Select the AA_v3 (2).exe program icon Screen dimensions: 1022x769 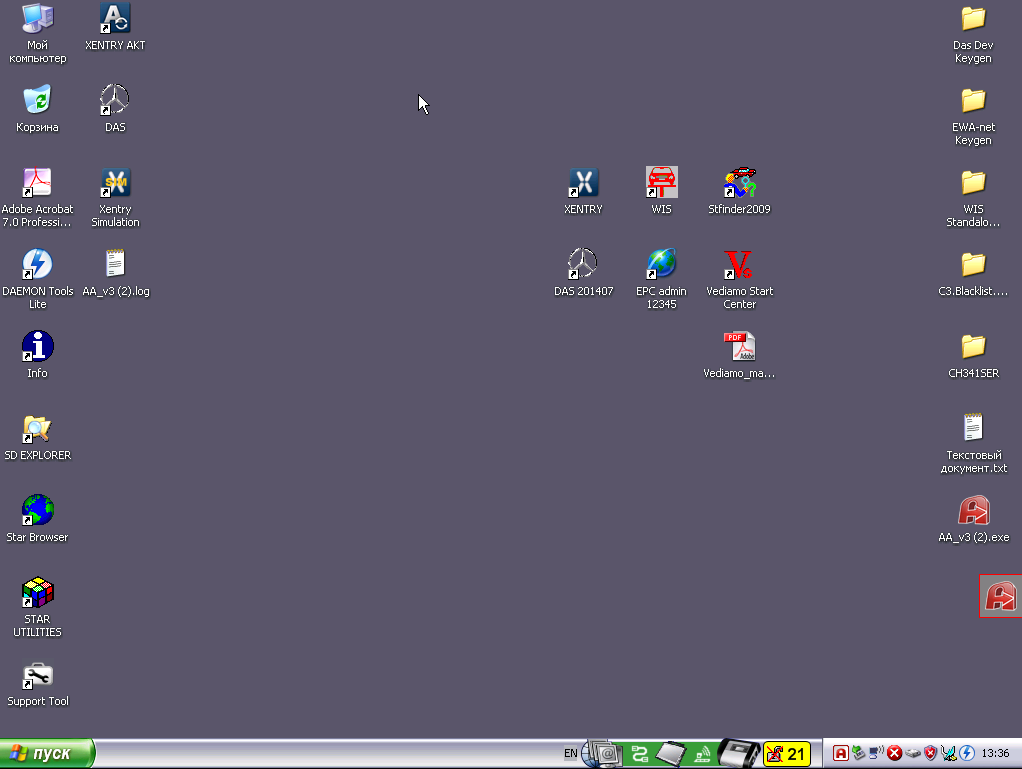pos(973,519)
